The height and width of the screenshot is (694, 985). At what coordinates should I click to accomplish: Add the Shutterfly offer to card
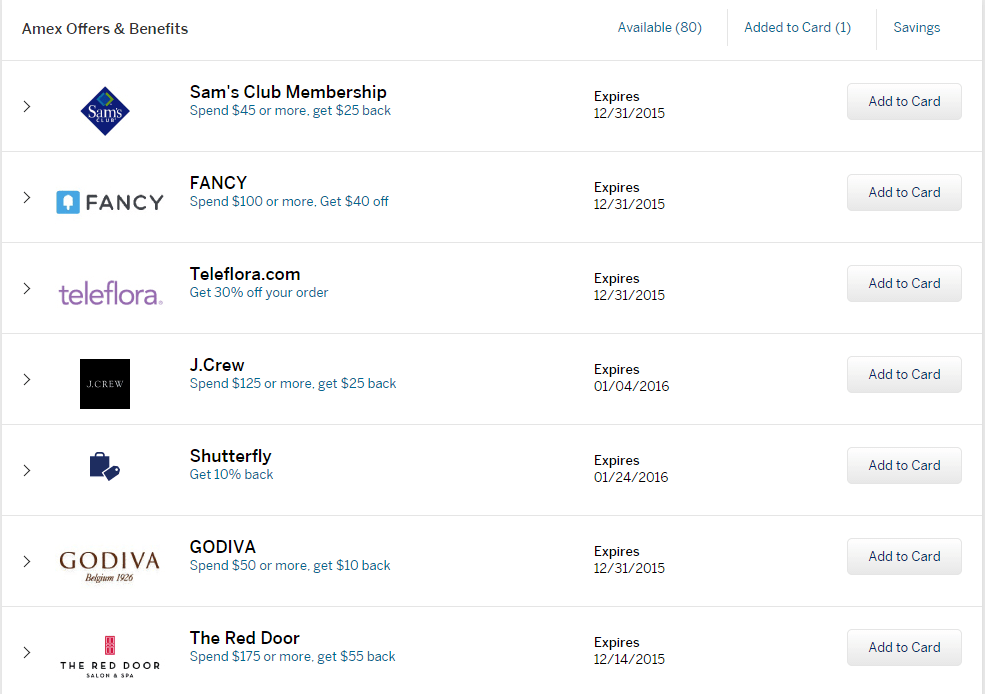coord(904,465)
